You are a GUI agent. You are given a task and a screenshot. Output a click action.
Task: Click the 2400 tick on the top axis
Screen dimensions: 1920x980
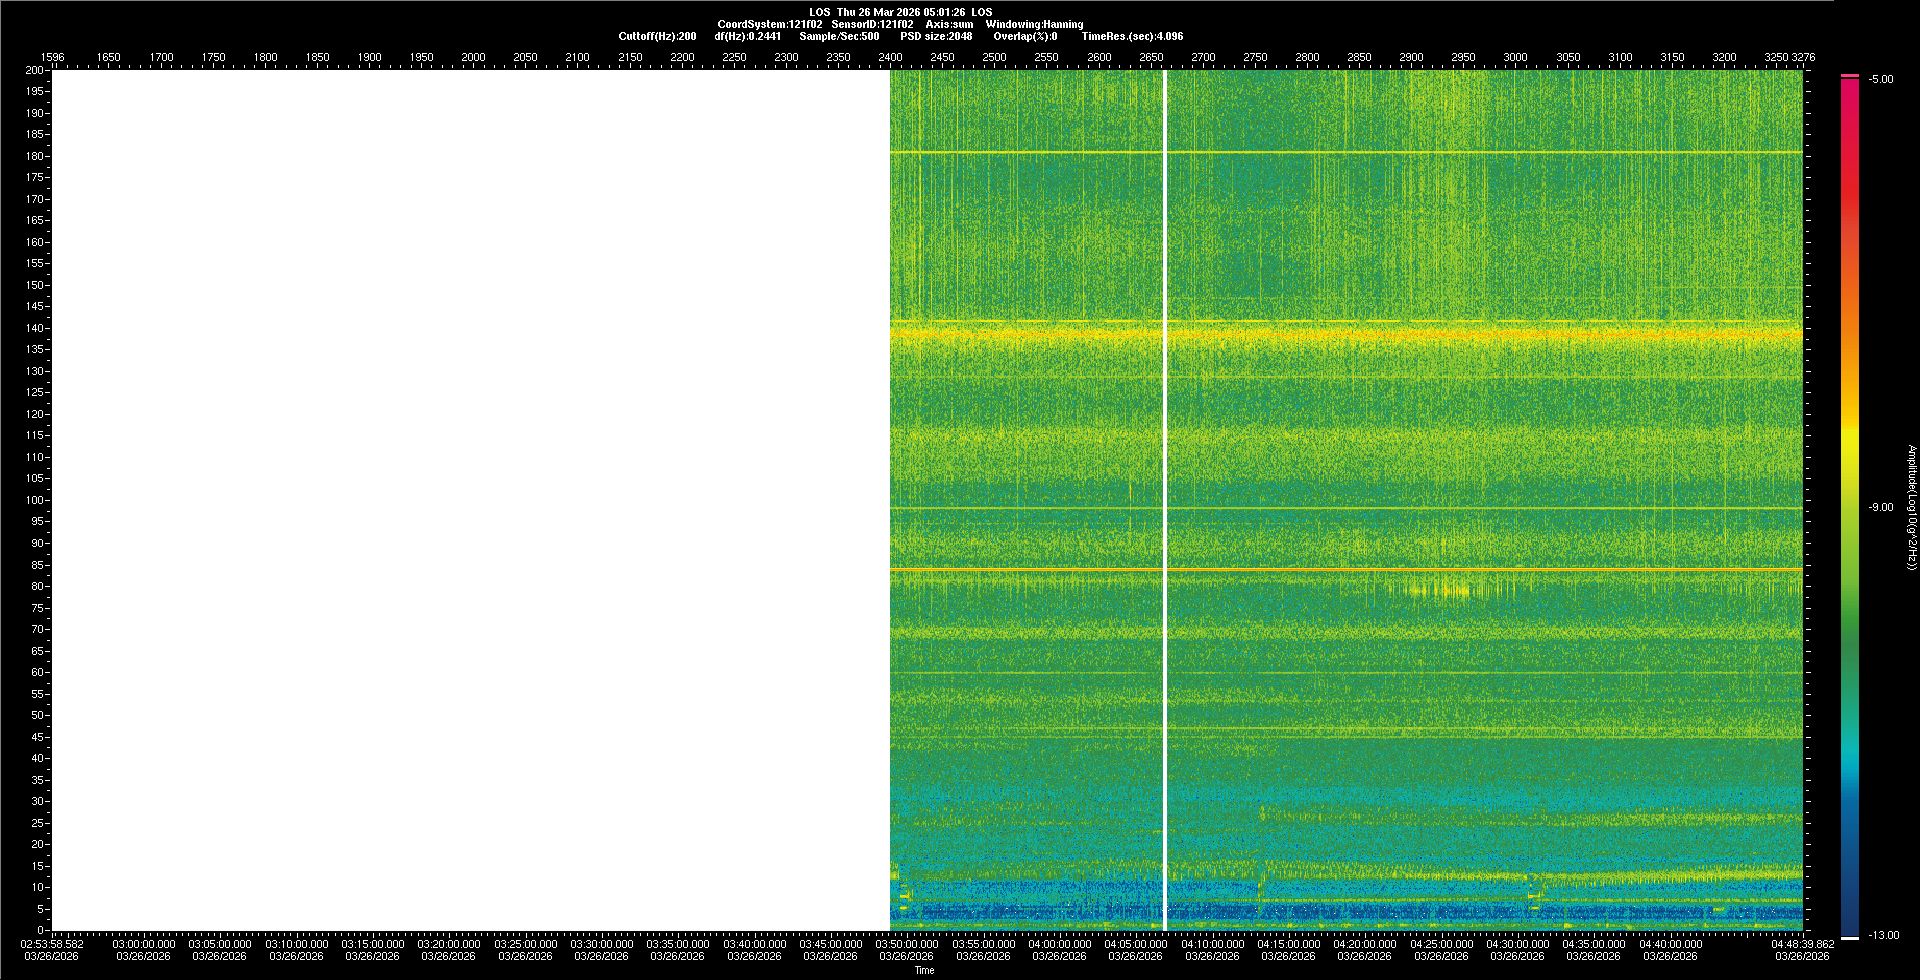point(890,57)
